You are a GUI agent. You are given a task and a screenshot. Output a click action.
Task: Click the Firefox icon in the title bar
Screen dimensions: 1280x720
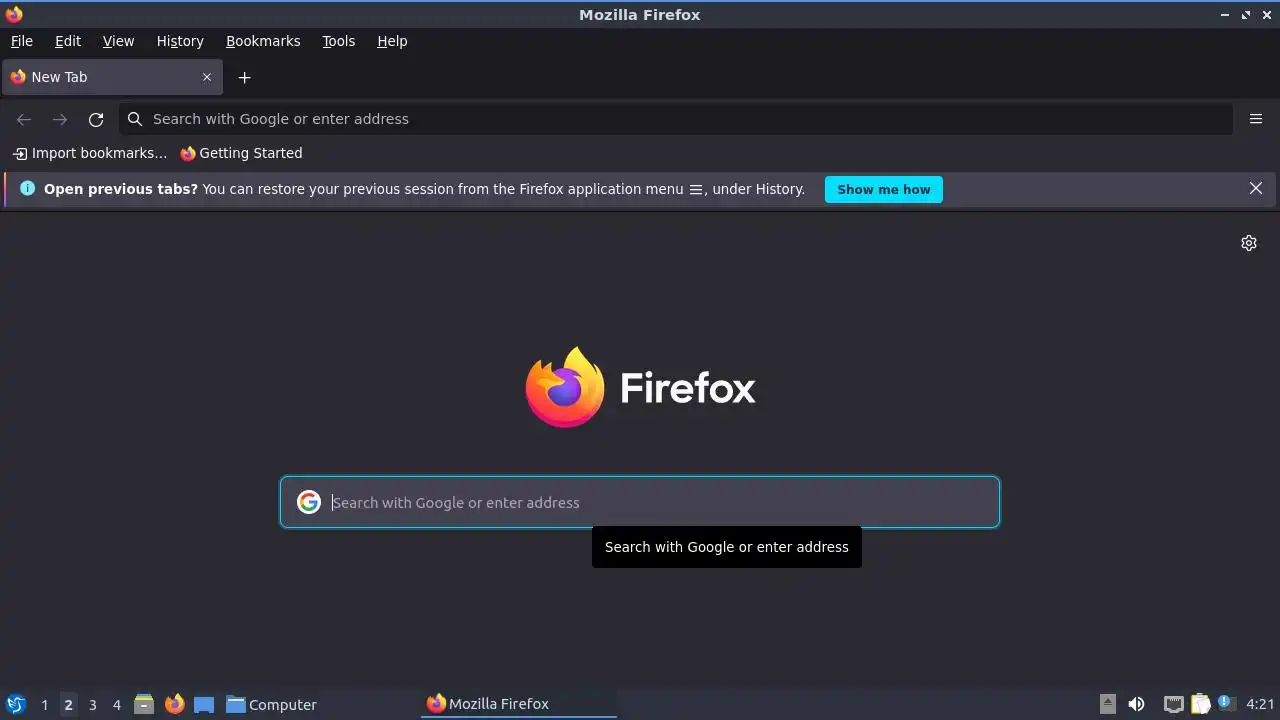14,14
